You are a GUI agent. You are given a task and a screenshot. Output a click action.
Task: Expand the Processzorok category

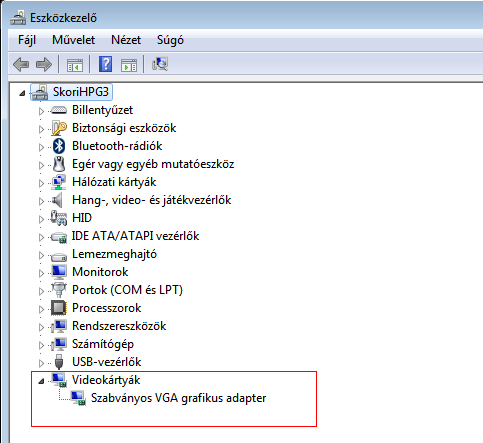[x=41, y=309]
